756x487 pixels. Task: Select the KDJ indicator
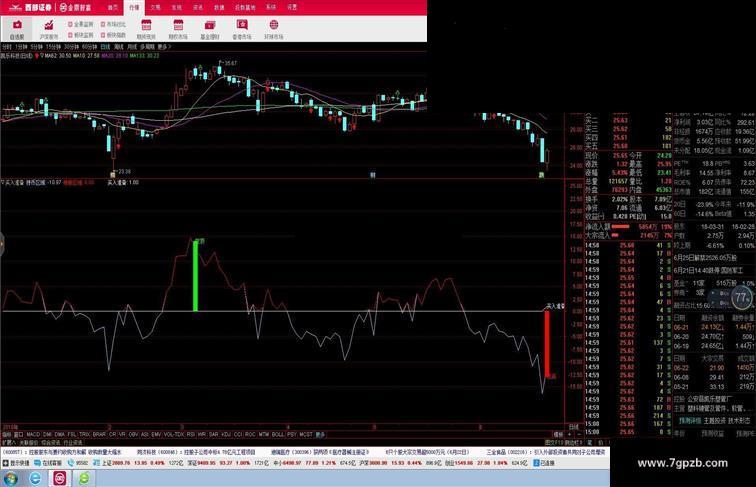[x=225, y=434]
